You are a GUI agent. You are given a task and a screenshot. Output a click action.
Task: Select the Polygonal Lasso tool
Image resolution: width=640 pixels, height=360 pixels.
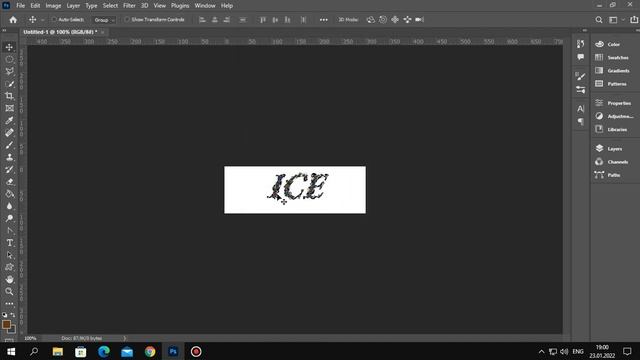point(9,71)
